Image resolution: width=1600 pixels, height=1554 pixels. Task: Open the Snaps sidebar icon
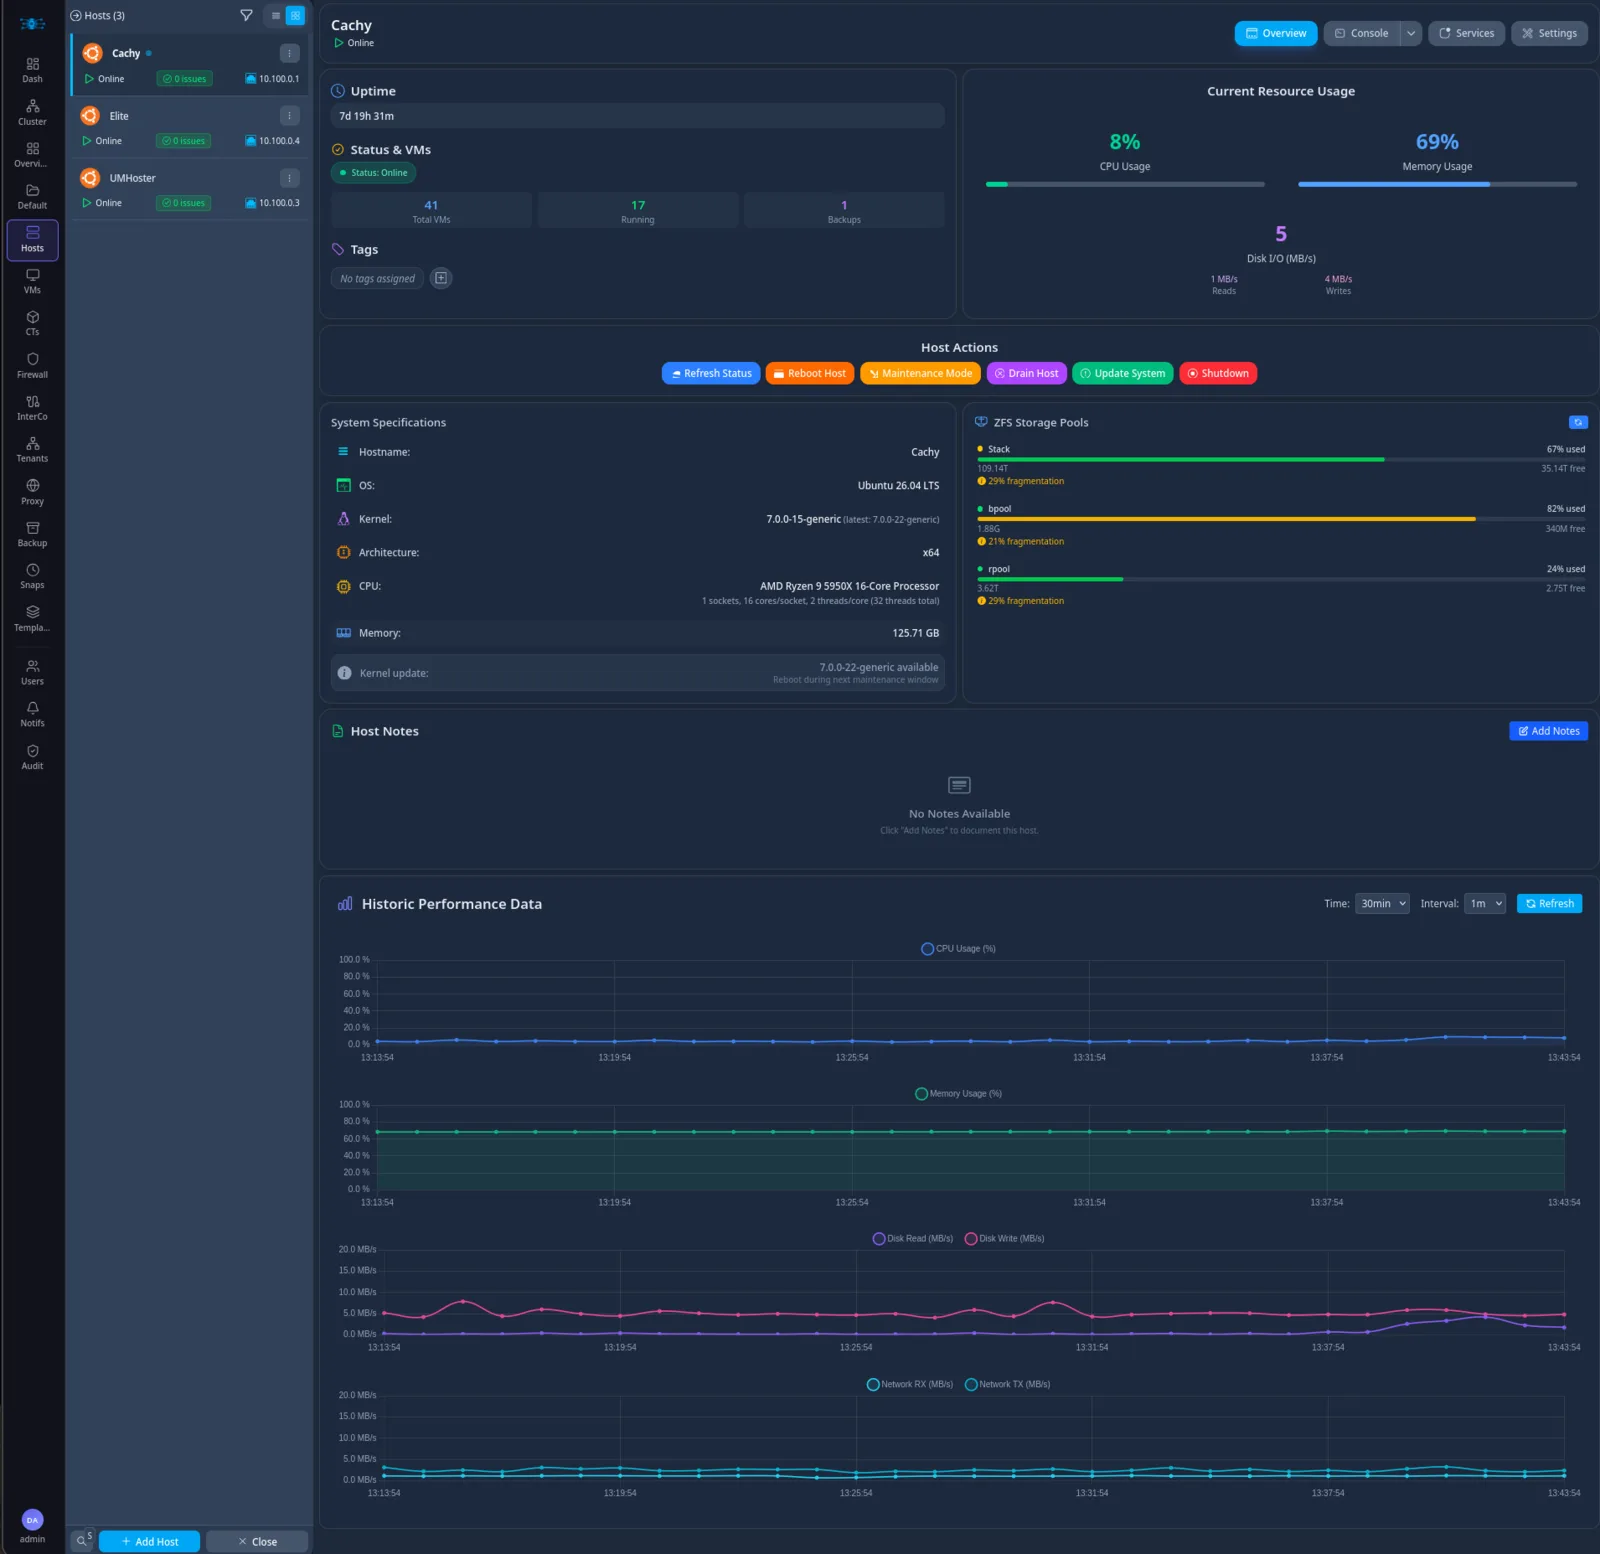(x=32, y=576)
